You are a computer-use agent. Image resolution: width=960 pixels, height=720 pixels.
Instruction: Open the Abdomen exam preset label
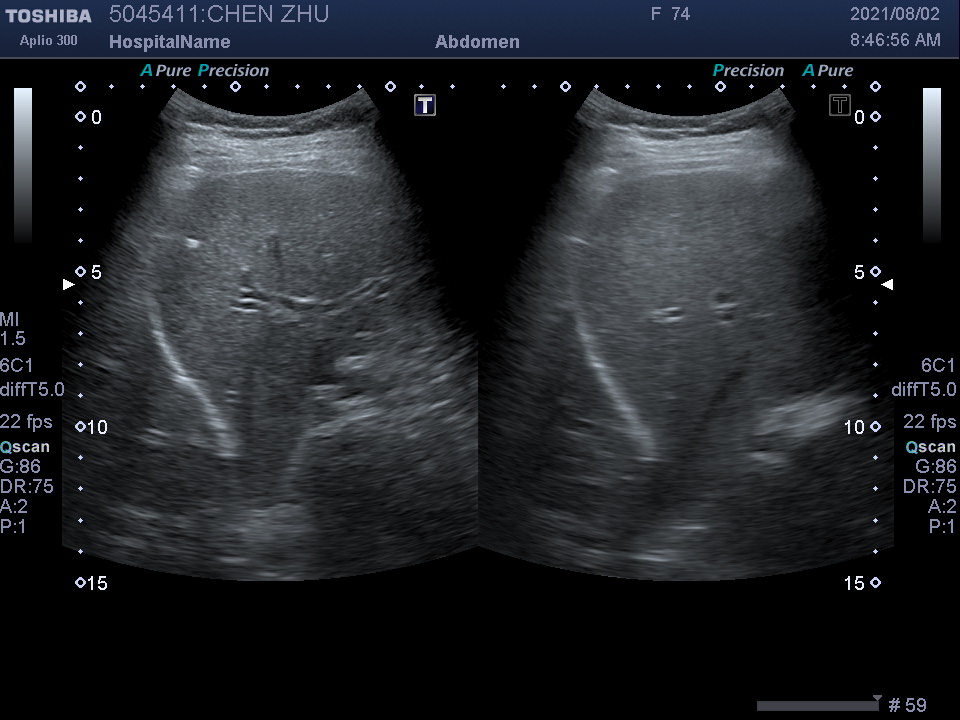477,42
